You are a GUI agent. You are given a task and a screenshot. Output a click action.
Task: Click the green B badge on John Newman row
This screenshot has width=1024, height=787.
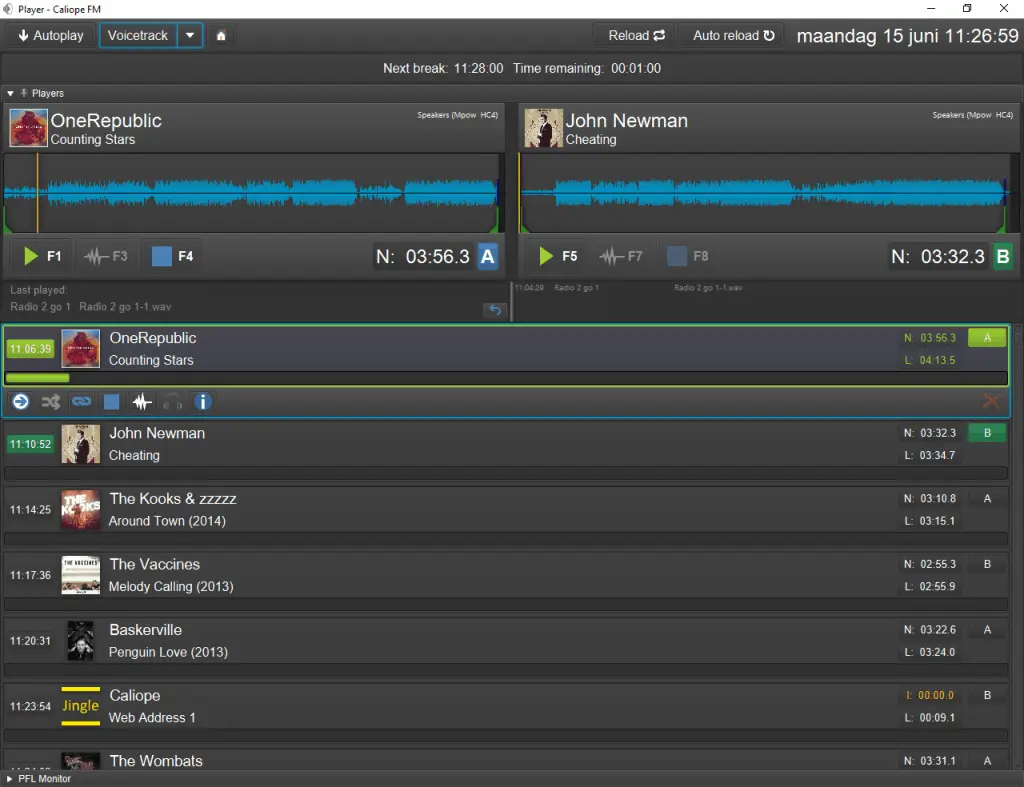click(987, 433)
